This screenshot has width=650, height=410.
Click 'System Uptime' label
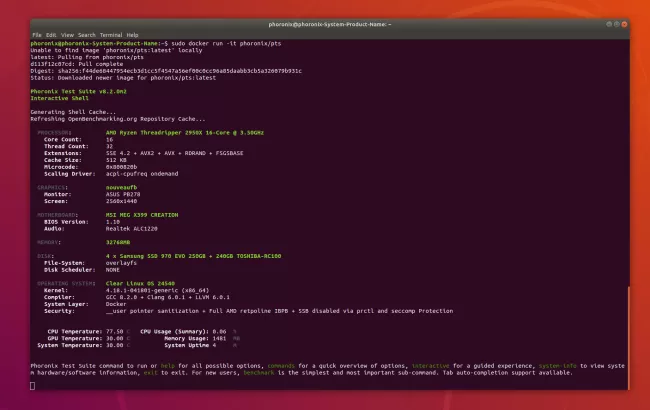point(187,345)
